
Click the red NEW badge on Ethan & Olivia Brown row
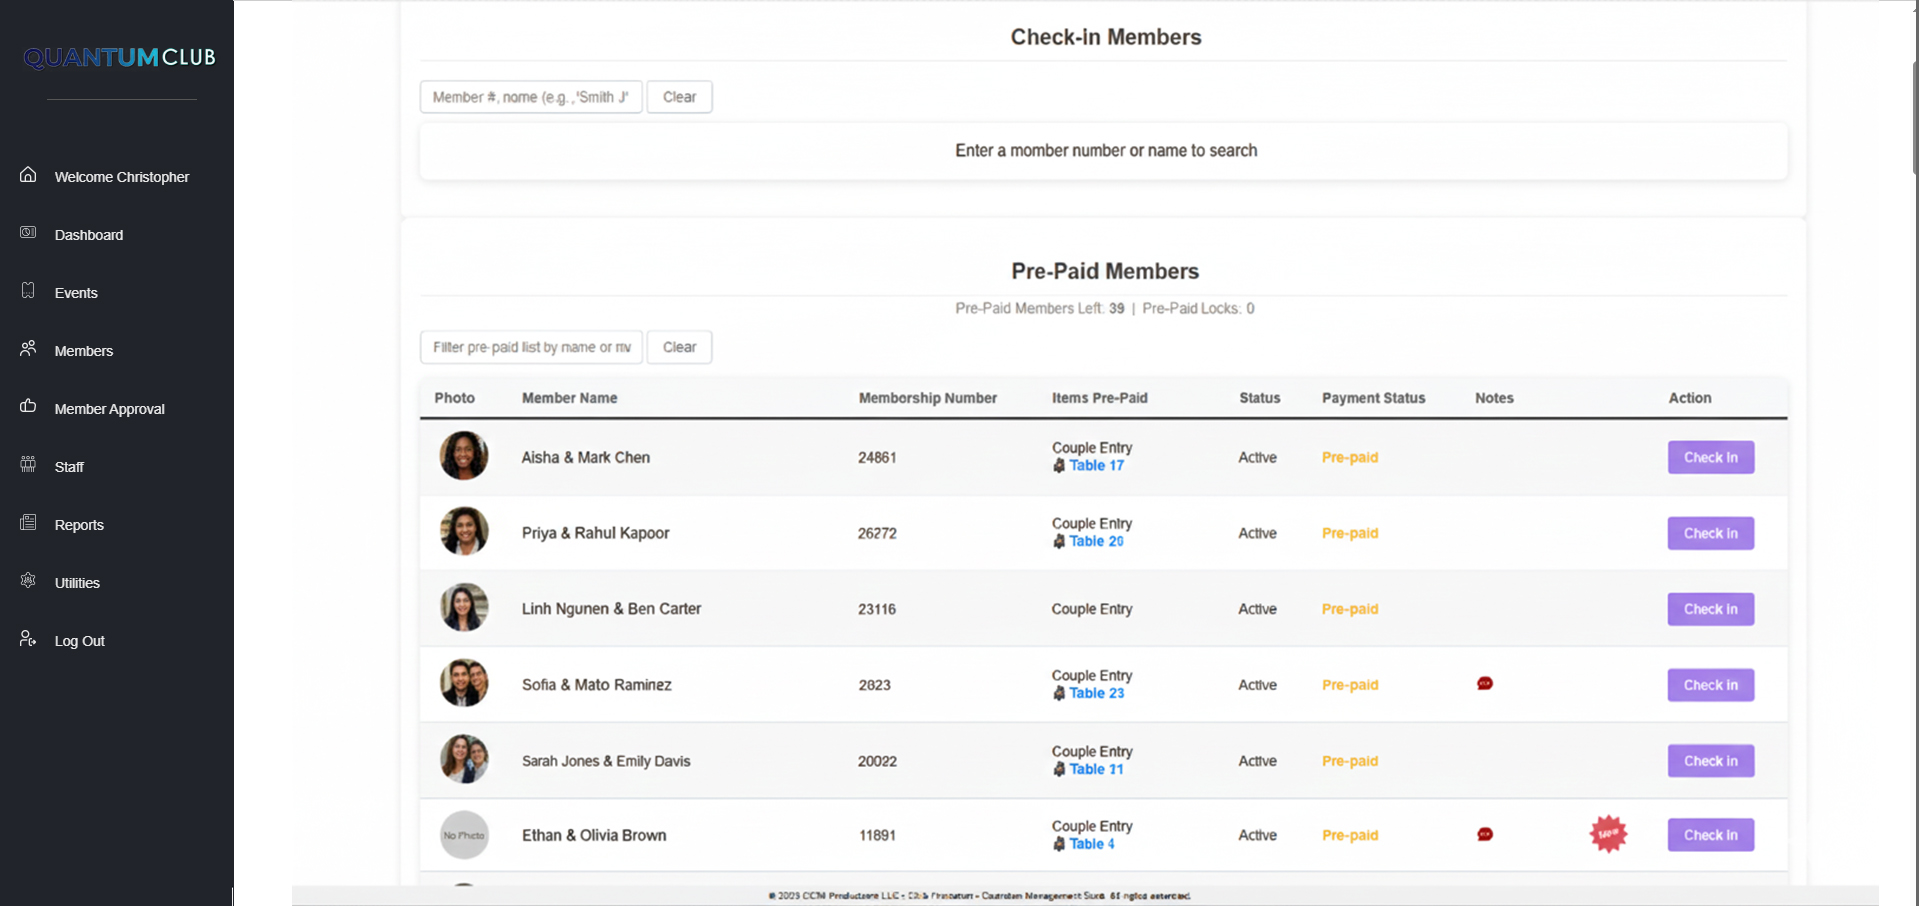(x=1608, y=834)
